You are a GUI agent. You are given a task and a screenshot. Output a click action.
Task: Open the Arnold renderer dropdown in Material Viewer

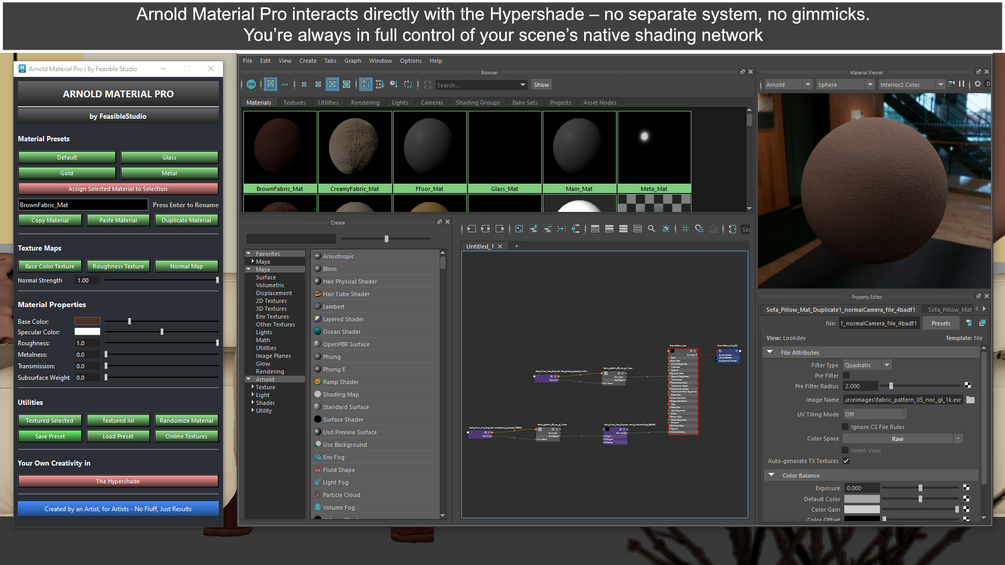tap(788, 85)
